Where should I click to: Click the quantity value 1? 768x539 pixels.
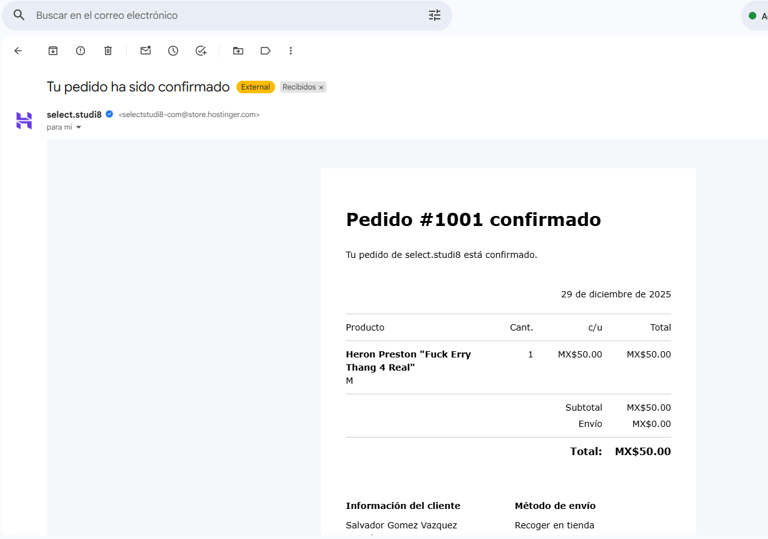530,354
